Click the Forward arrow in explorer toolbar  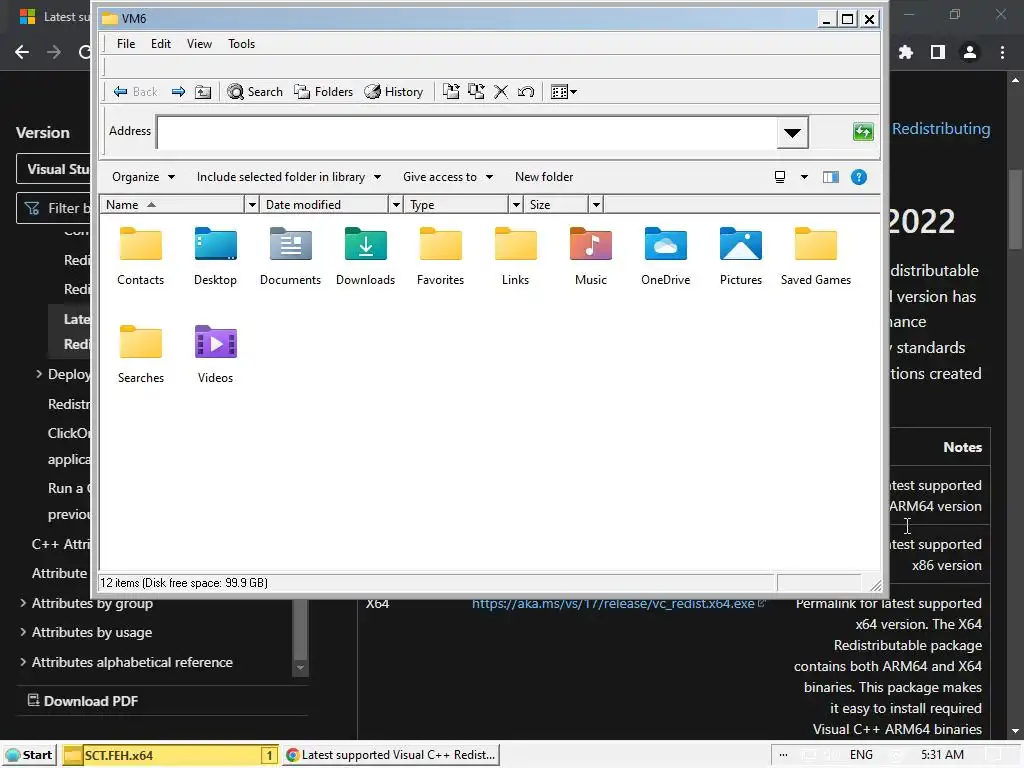click(178, 92)
